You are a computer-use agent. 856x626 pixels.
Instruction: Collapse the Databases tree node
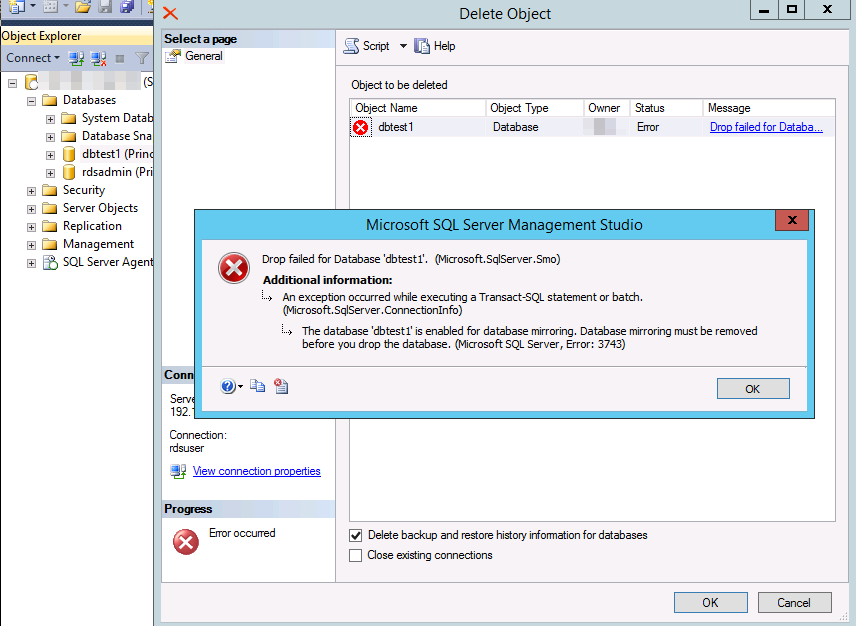[x=32, y=101]
